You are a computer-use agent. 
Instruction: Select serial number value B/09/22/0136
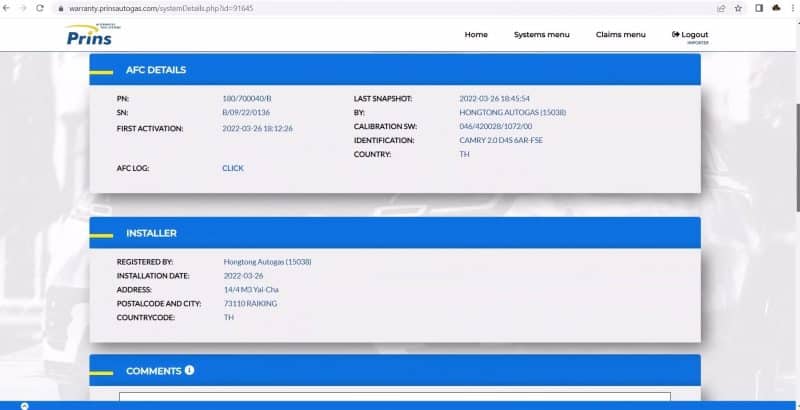pos(246,112)
